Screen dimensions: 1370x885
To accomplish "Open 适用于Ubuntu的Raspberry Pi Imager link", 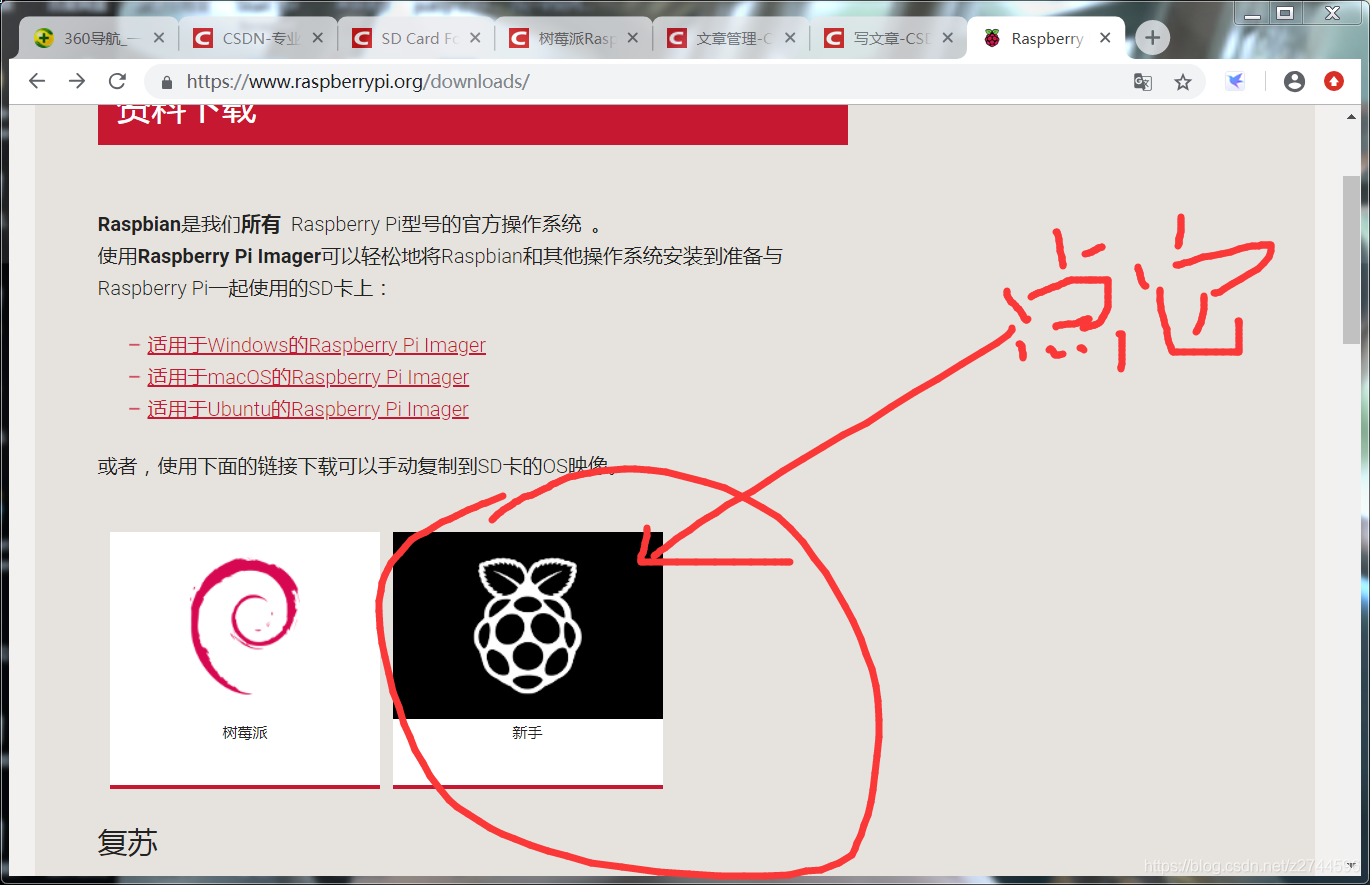I will point(308,409).
